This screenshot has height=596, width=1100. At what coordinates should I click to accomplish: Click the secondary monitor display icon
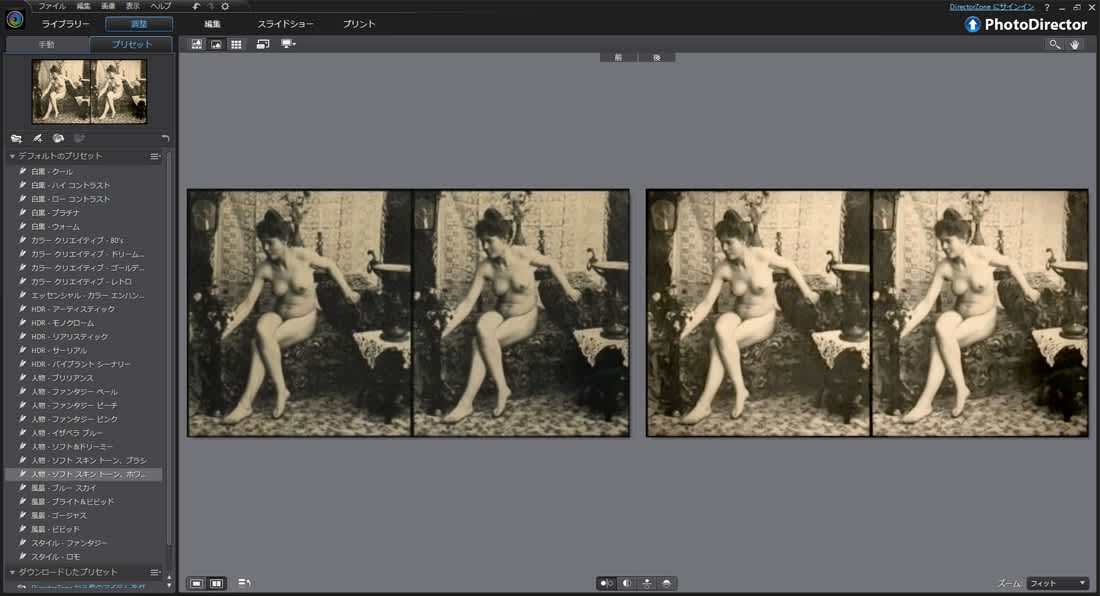click(x=288, y=45)
